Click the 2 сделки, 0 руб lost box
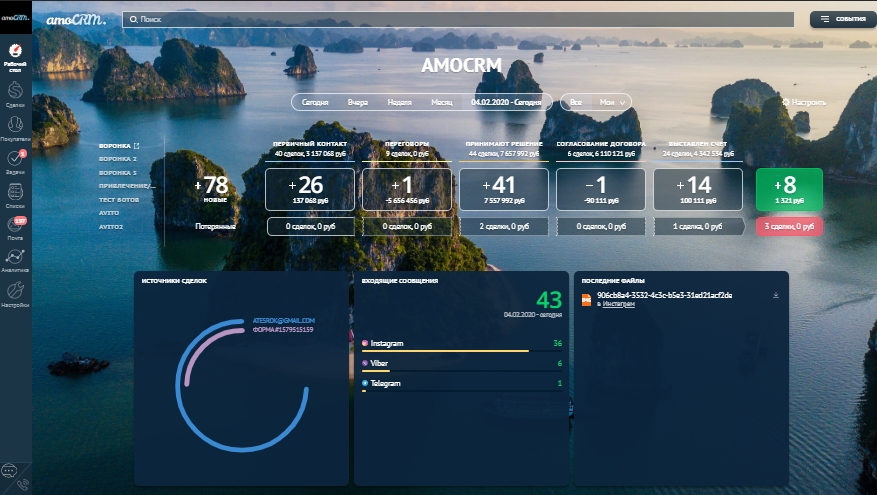877x495 pixels. click(x=504, y=227)
